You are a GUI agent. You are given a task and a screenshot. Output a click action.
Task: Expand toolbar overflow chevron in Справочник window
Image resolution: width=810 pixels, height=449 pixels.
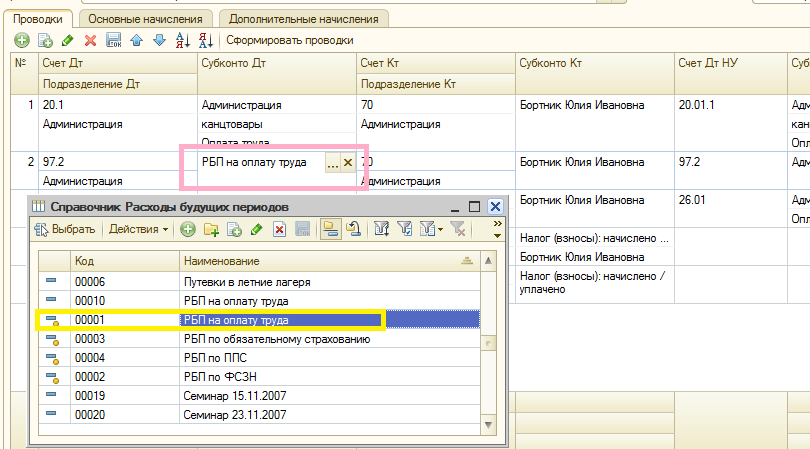(x=498, y=224)
